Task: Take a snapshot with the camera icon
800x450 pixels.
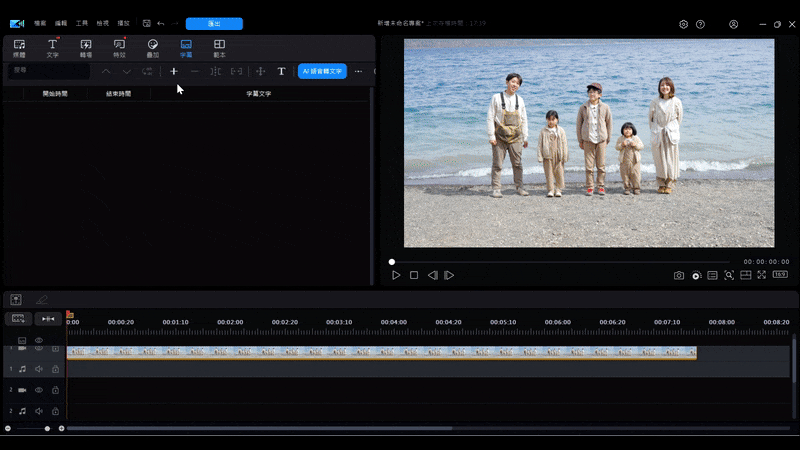Action: tap(678, 275)
